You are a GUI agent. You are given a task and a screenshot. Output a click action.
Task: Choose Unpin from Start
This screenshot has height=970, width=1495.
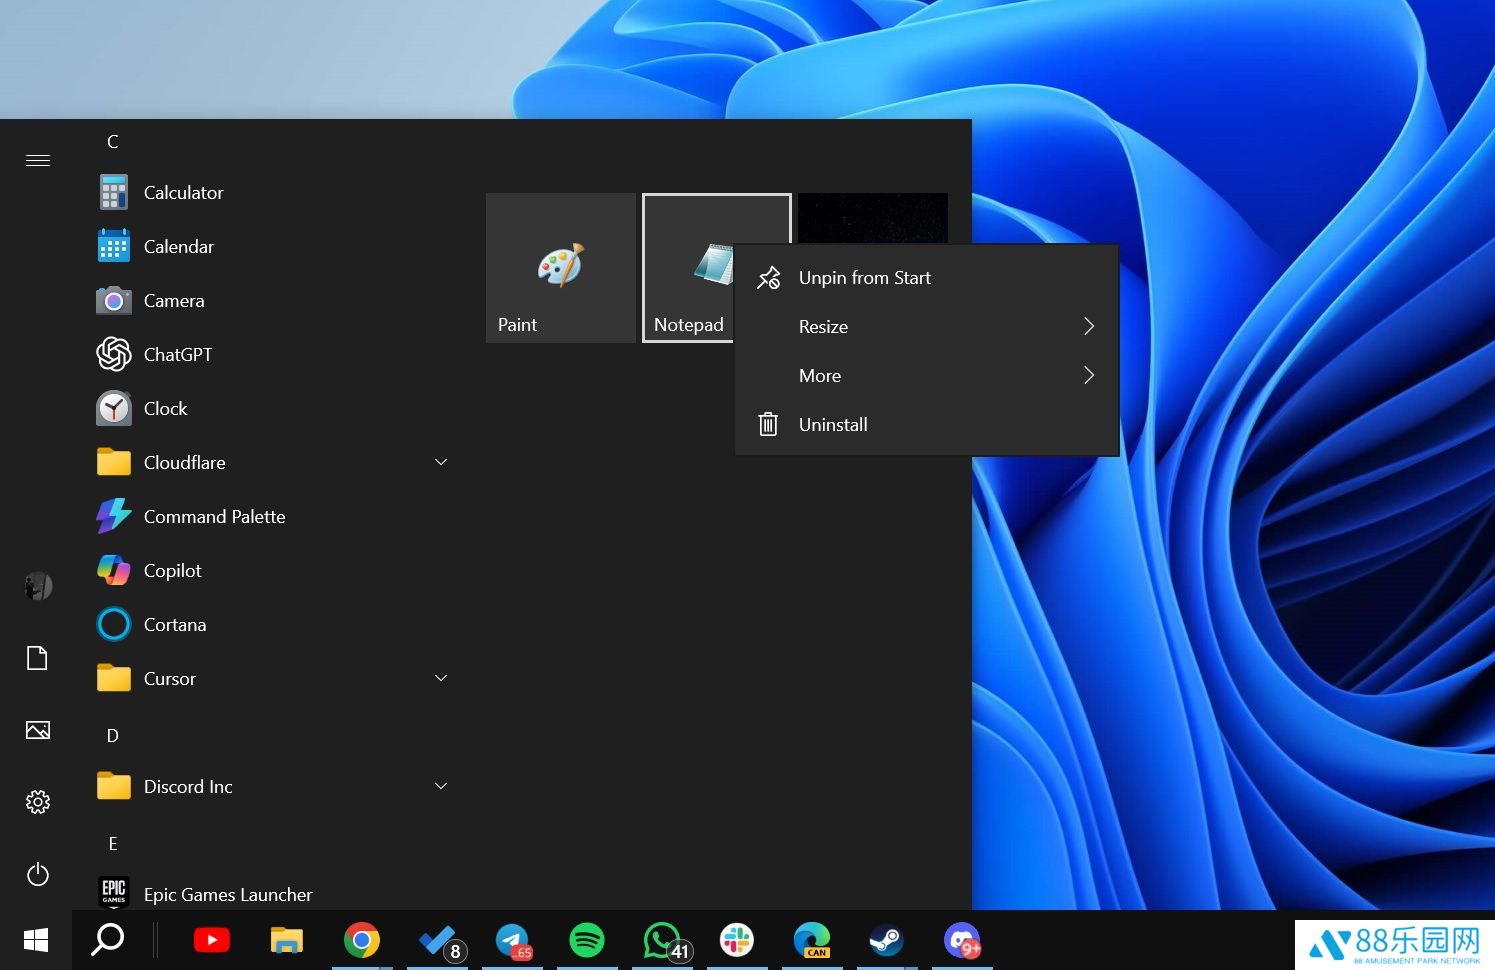(x=864, y=278)
